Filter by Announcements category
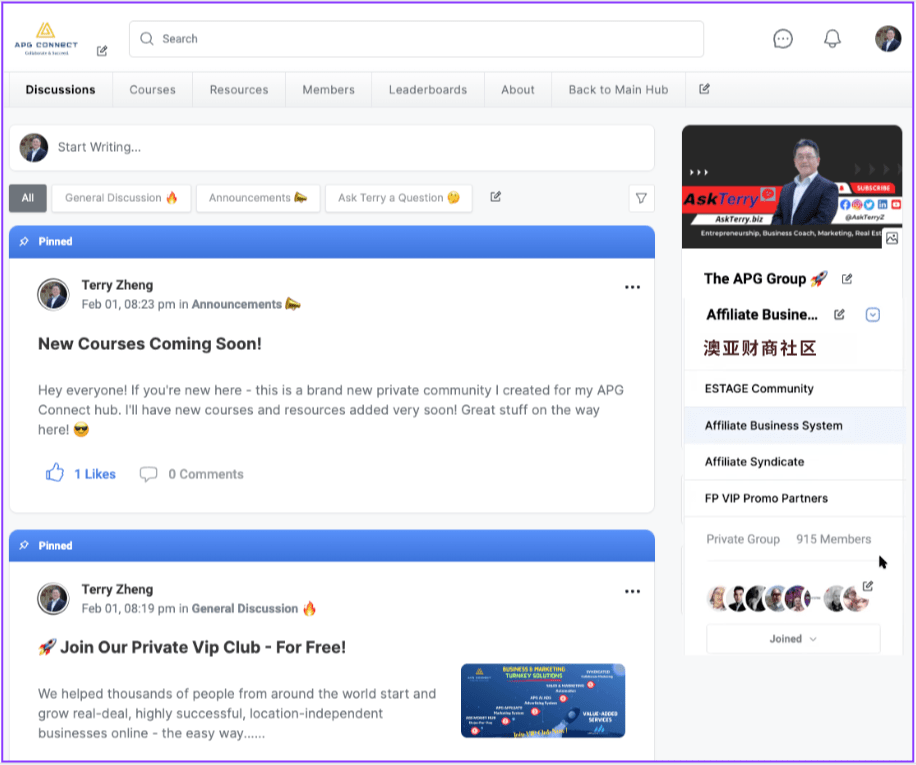Viewport: 916px width, 765px height. (x=258, y=198)
